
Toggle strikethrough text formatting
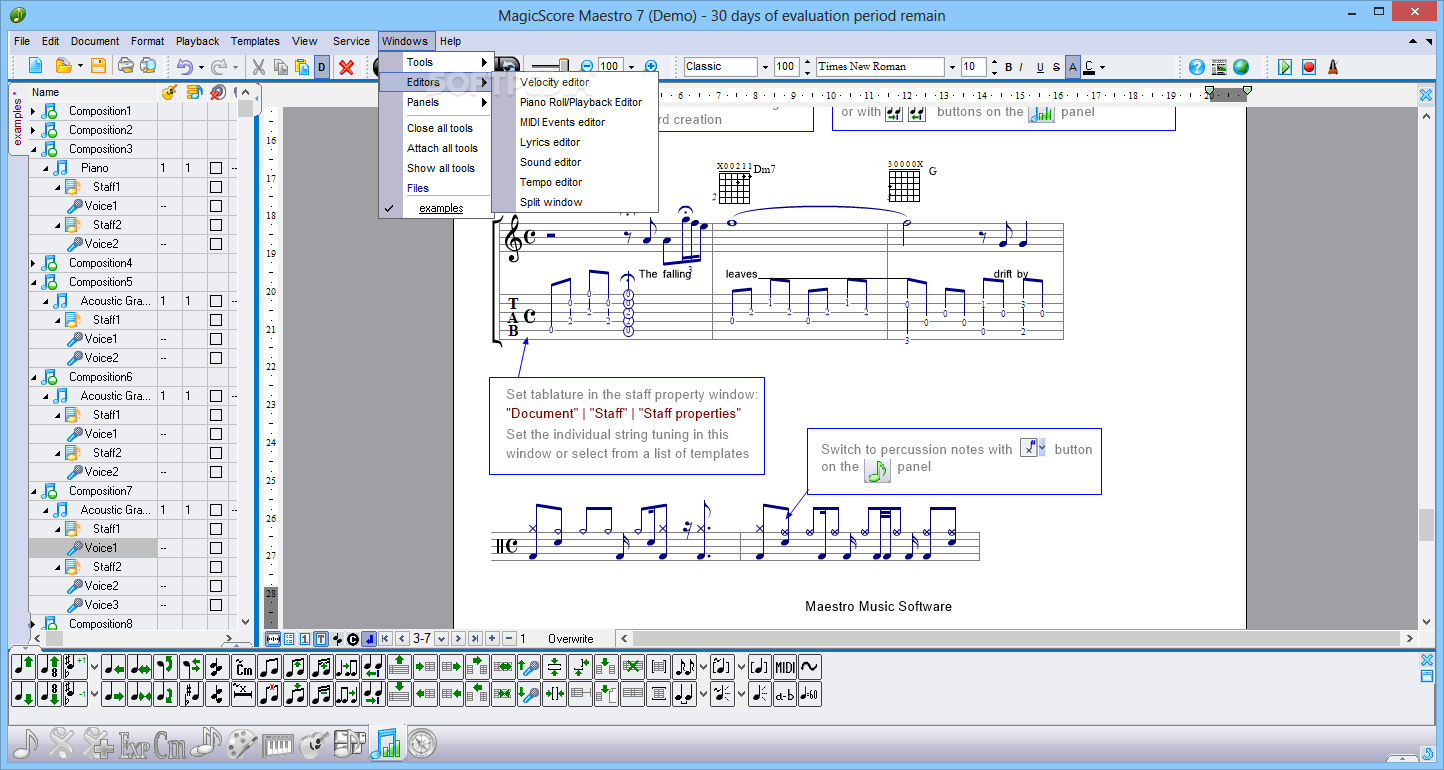point(1056,67)
